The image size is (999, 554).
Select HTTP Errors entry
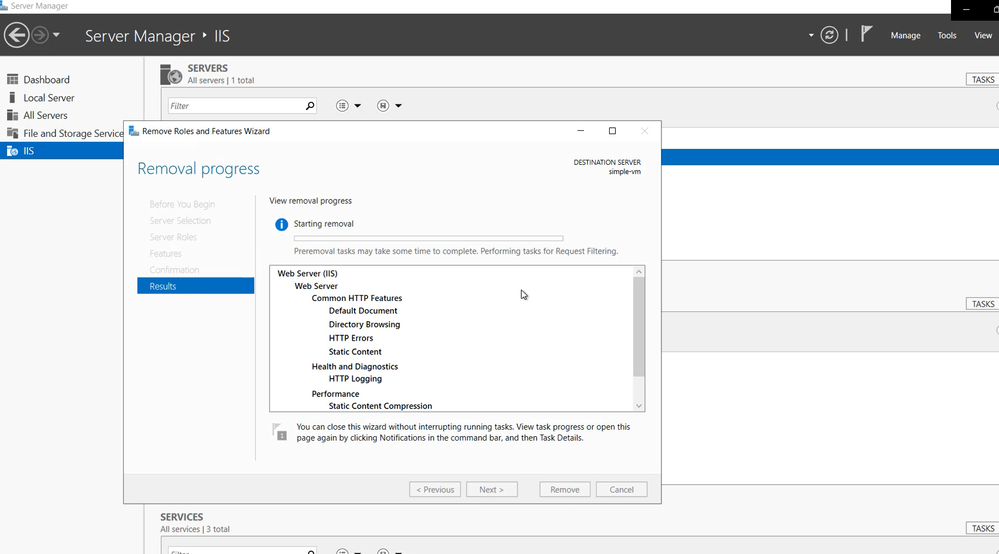pos(351,338)
